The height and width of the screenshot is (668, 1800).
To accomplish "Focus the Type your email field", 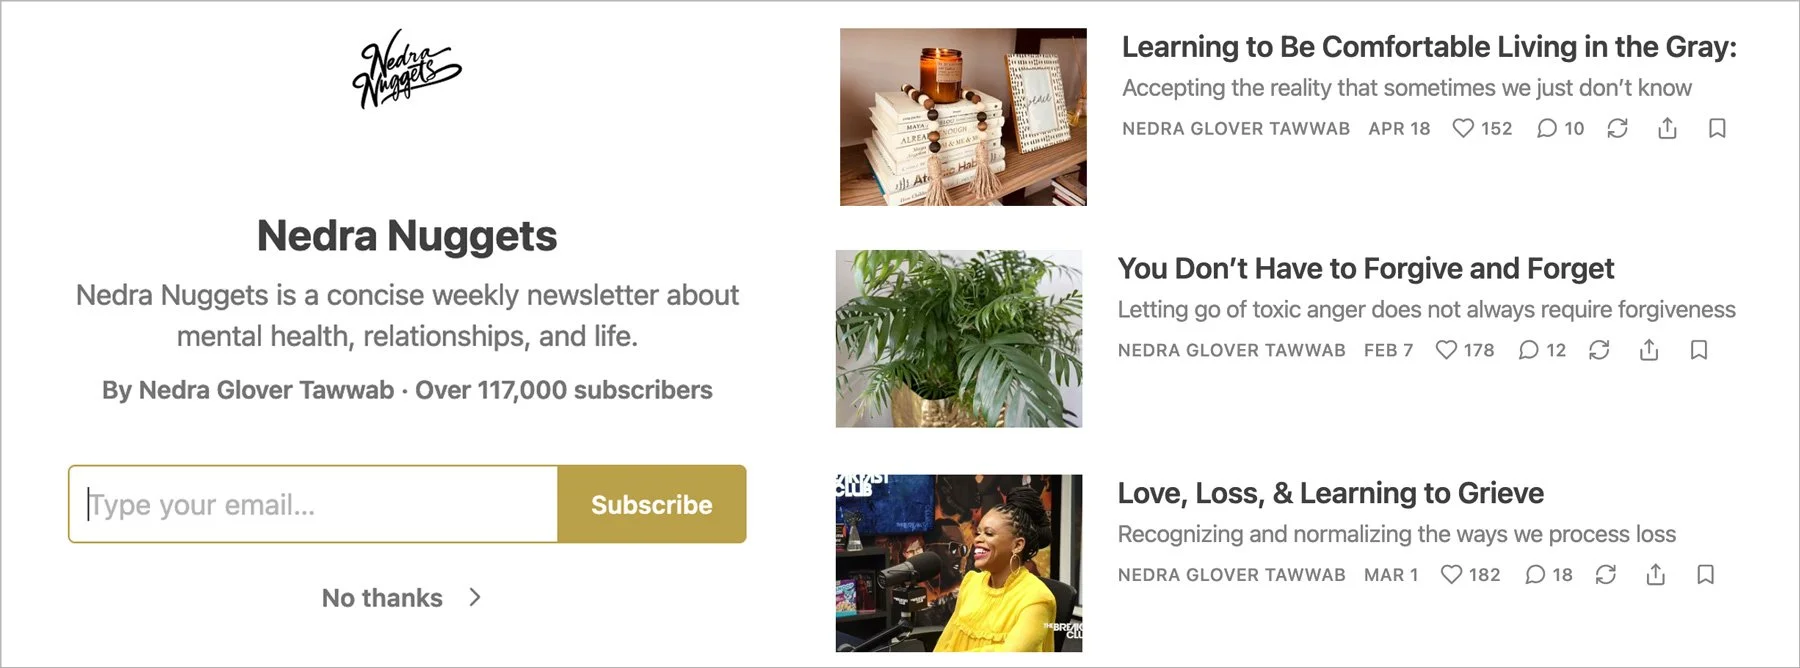I will point(313,504).
